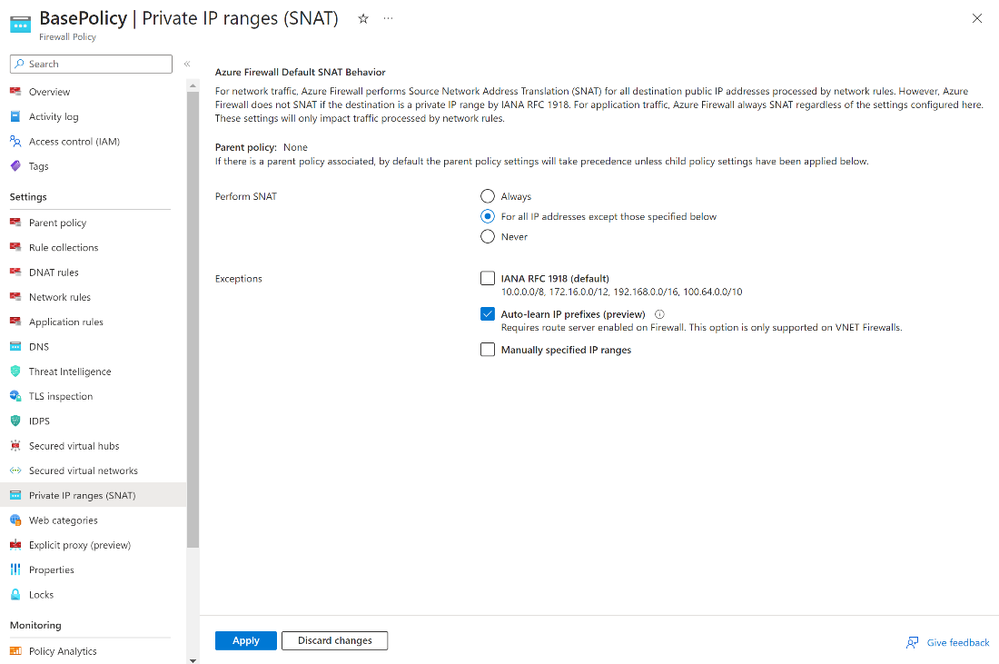Open the more options ellipsis in header
Image resolution: width=999 pixels, height=664 pixels.
[388, 18]
